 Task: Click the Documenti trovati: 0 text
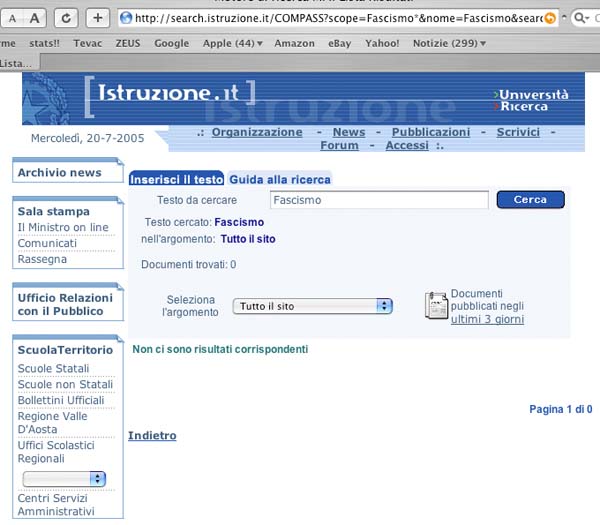[x=188, y=264]
